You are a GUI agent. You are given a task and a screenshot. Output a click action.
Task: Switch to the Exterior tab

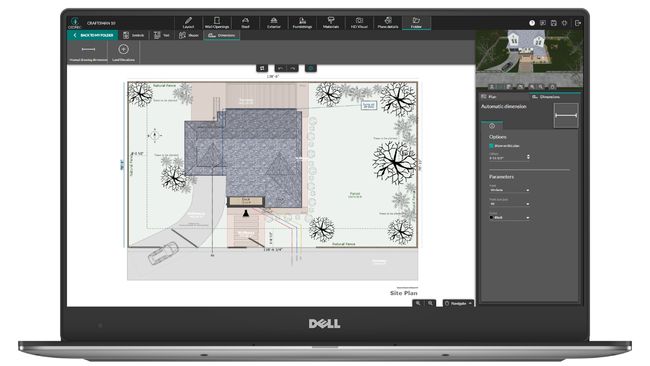(x=274, y=23)
